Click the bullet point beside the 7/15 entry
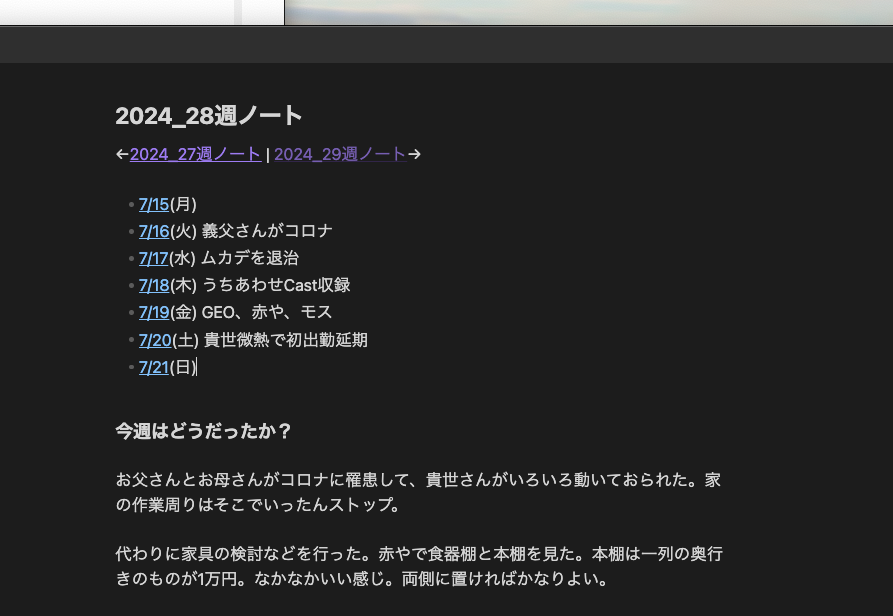Image resolution: width=893 pixels, height=616 pixels. point(133,204)
